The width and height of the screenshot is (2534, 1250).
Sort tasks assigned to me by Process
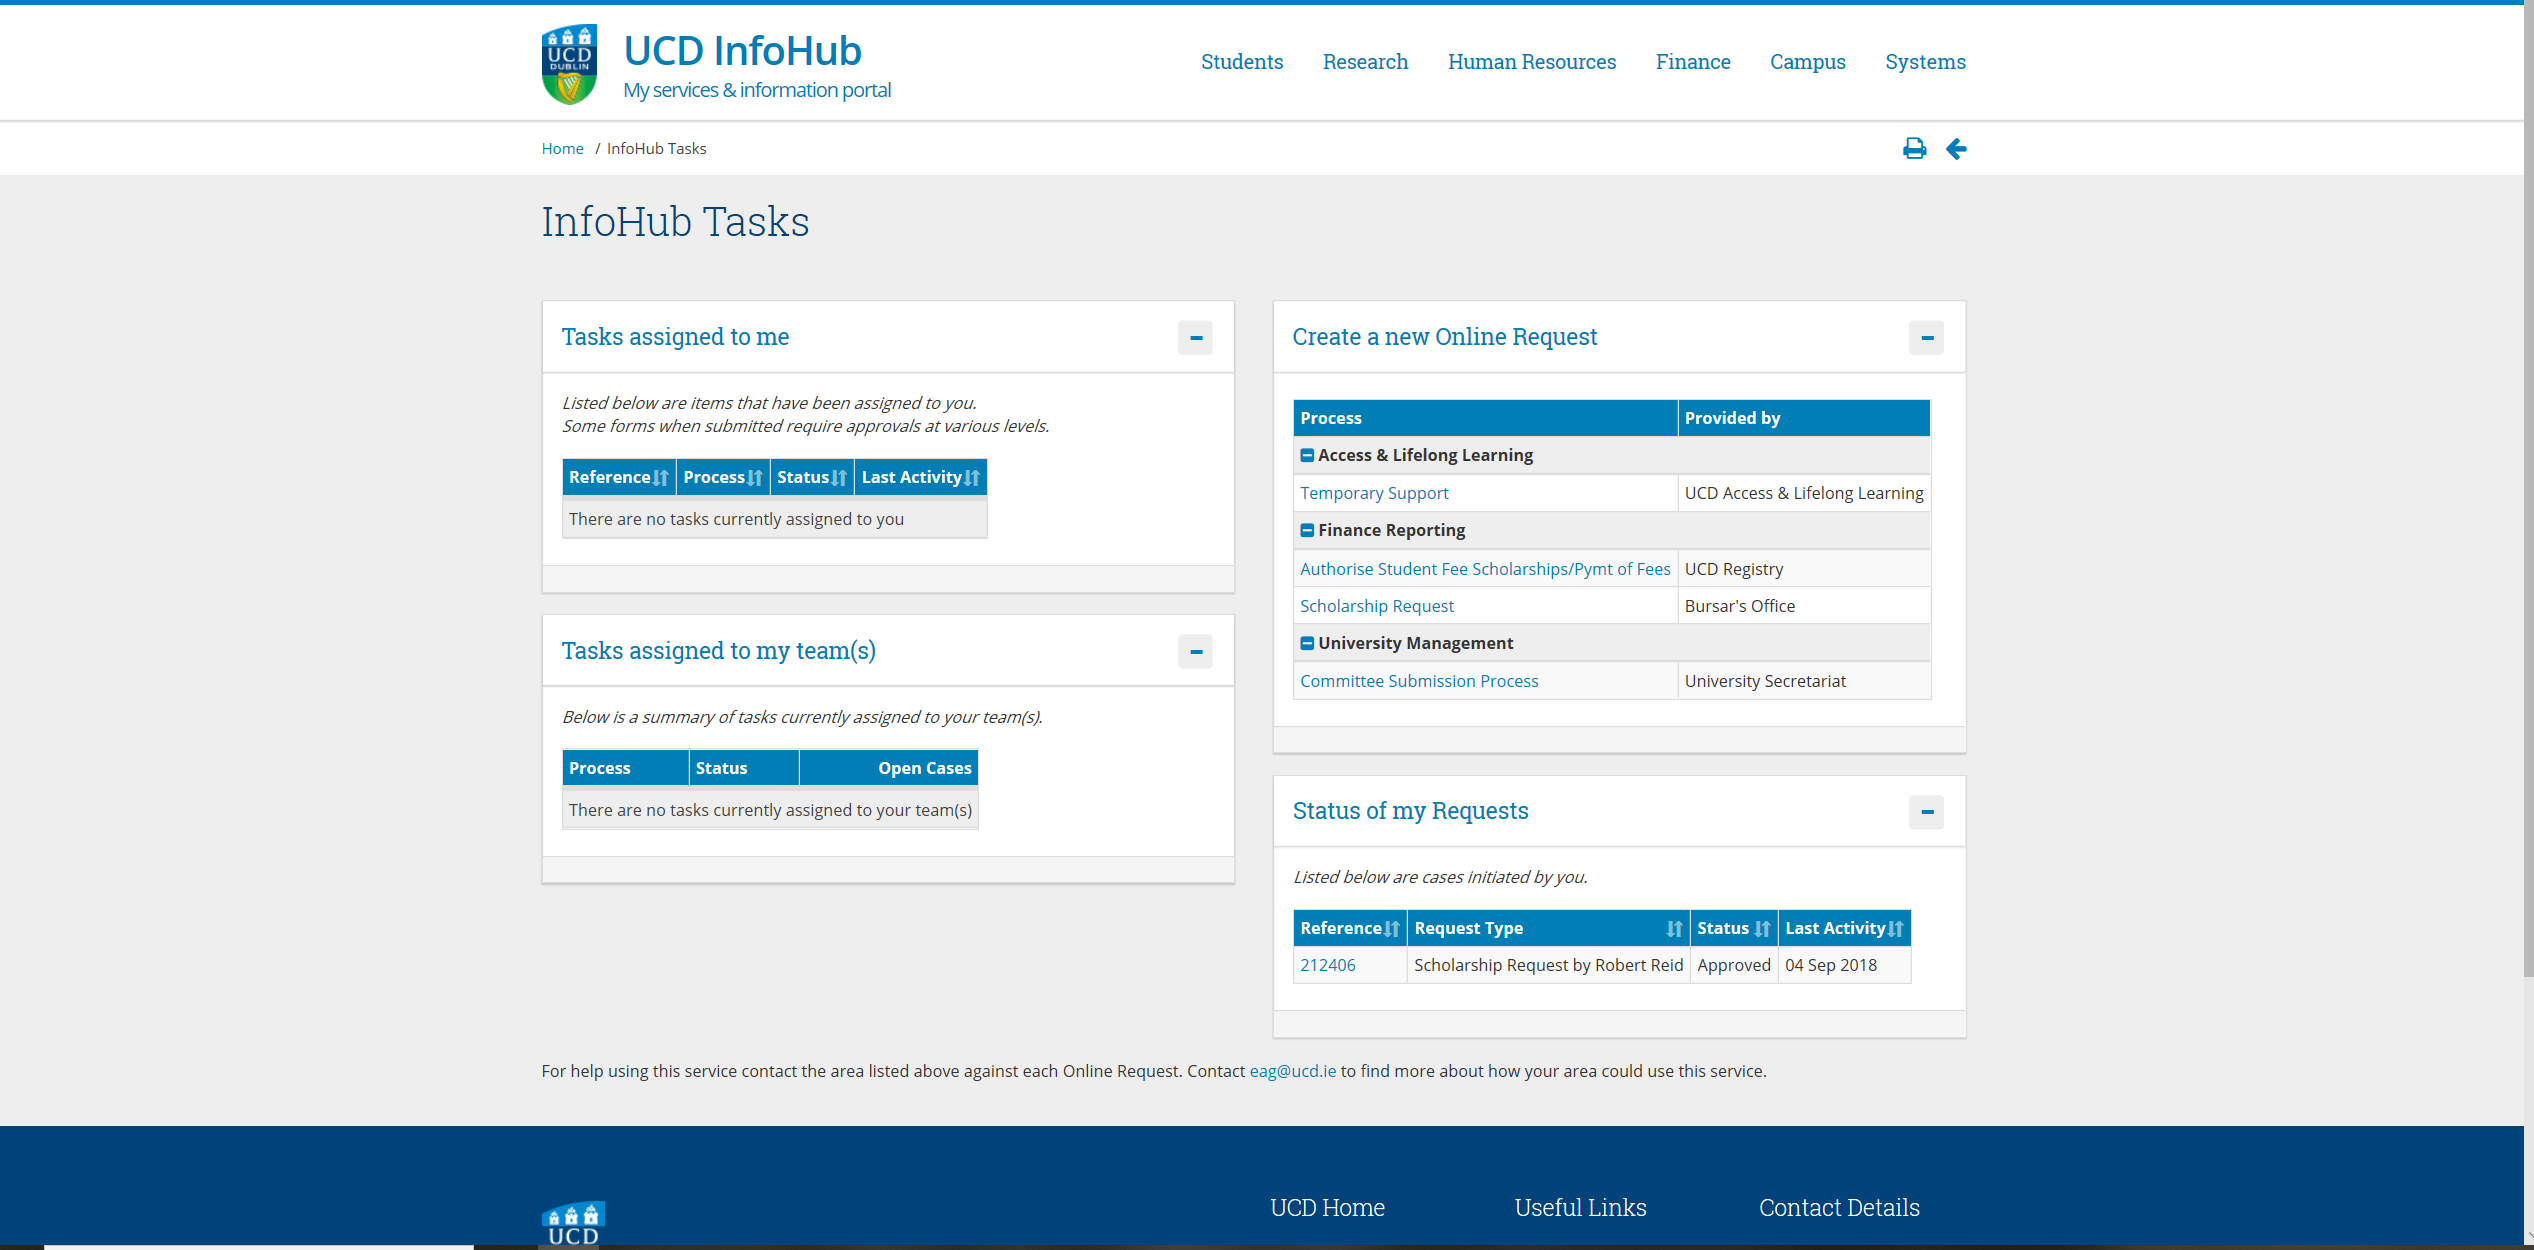(x=723, y=477)
